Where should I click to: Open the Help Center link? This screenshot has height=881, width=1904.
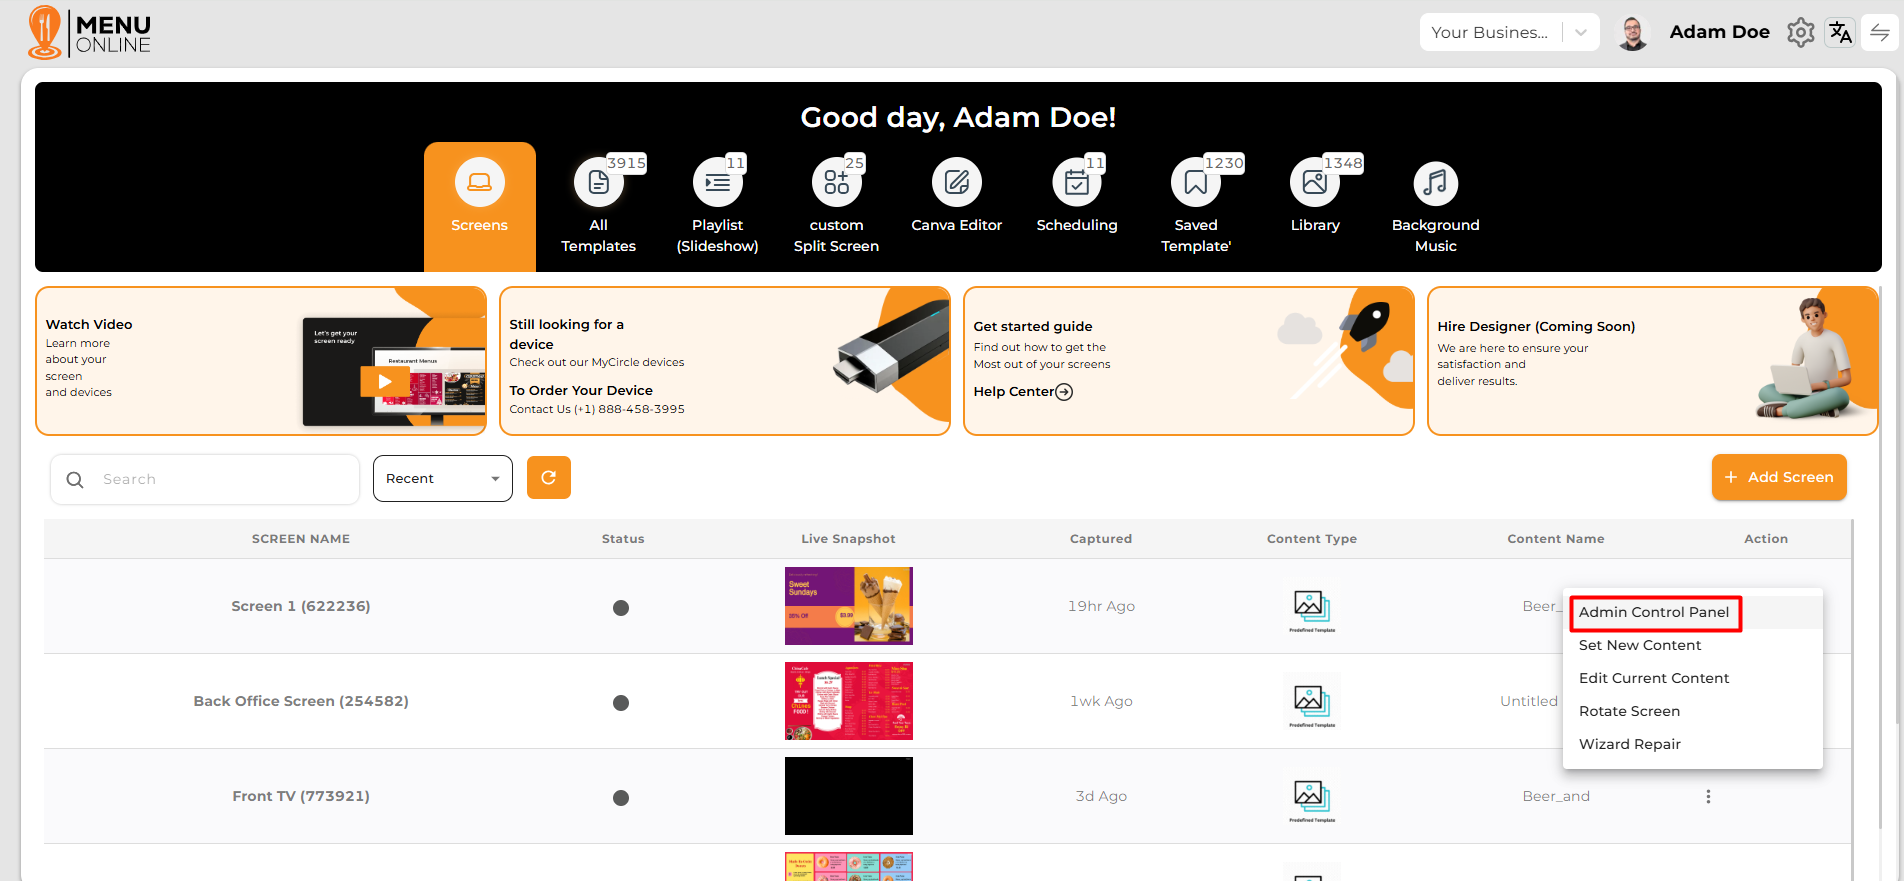[x=1022, y=392]
